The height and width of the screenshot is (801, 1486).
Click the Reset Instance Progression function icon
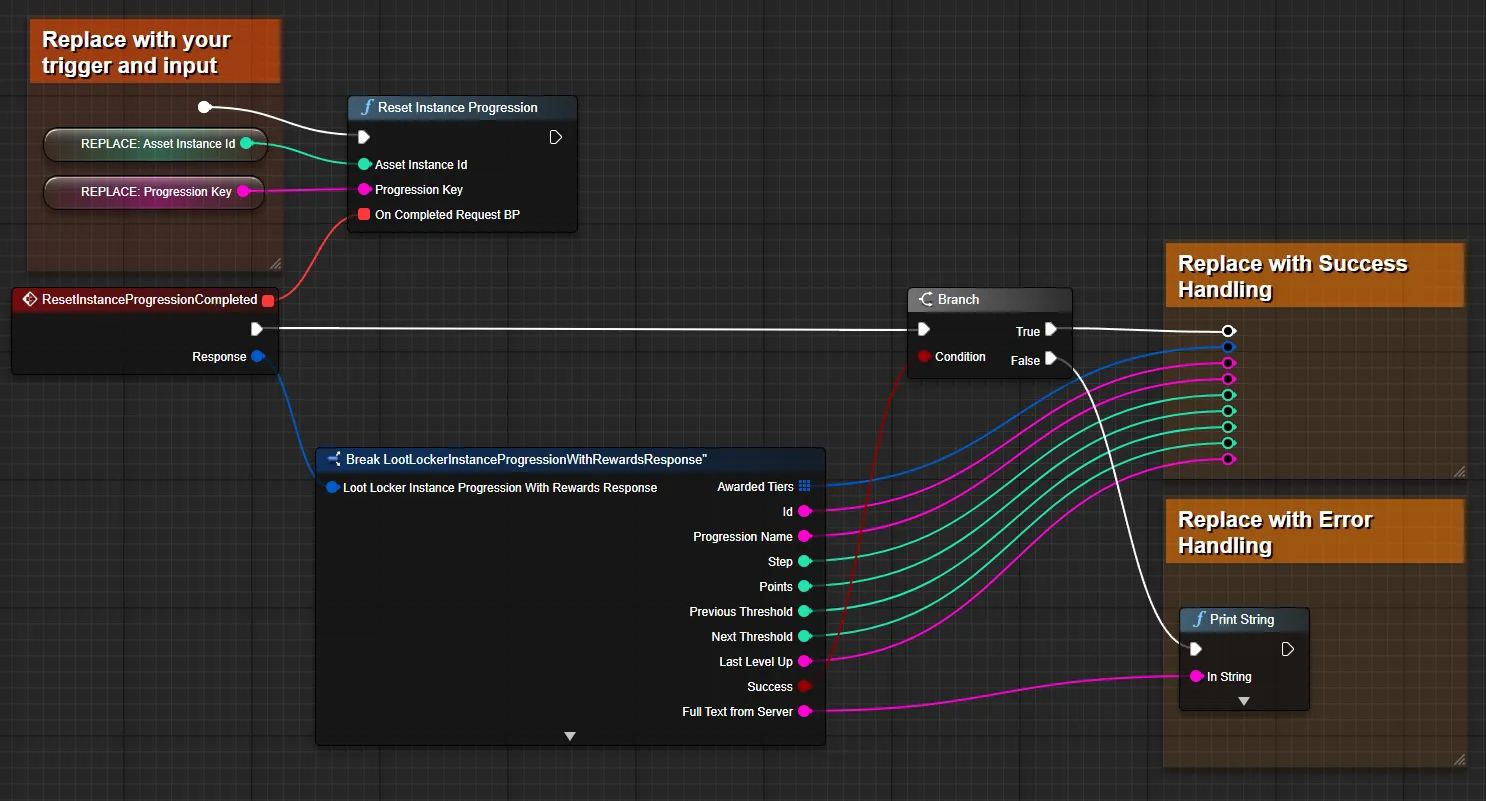[366, 108]
